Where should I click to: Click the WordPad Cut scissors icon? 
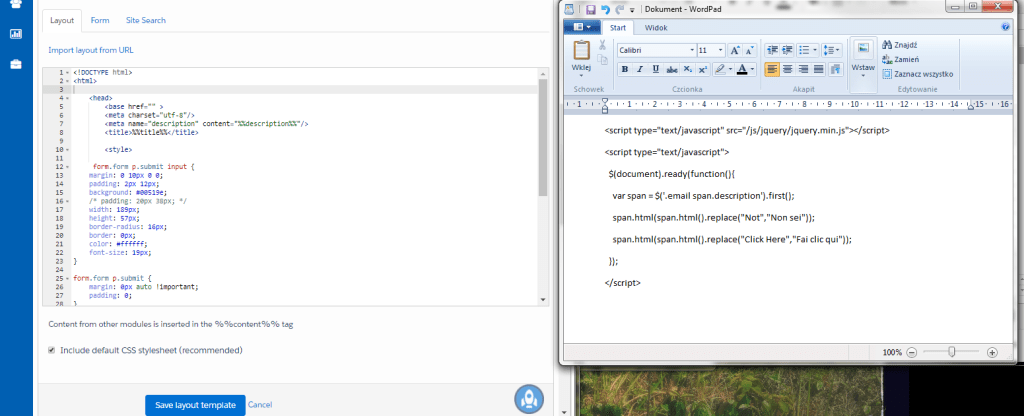click(x=602, y=46)
